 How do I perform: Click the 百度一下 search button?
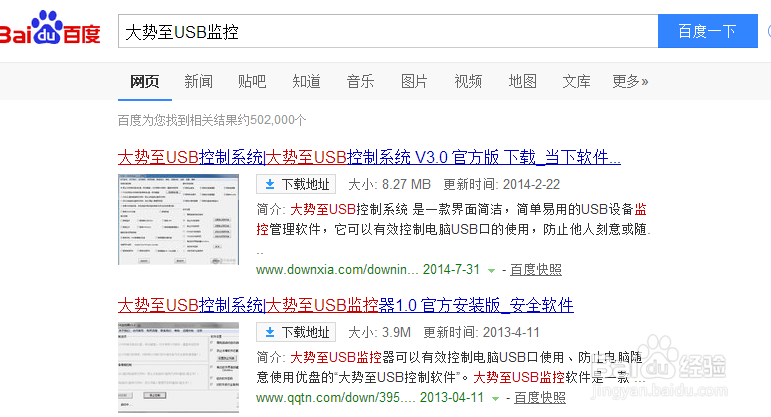click(x=708, y=31)
